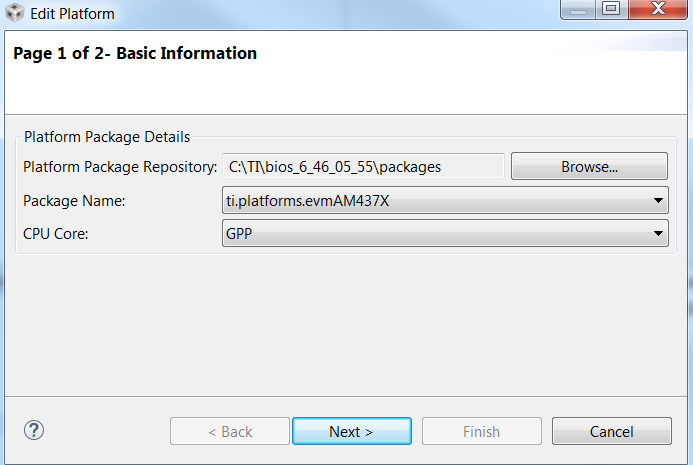693x465 pixels.
Task: Click the help question mark icon
Action: point(34,431)
